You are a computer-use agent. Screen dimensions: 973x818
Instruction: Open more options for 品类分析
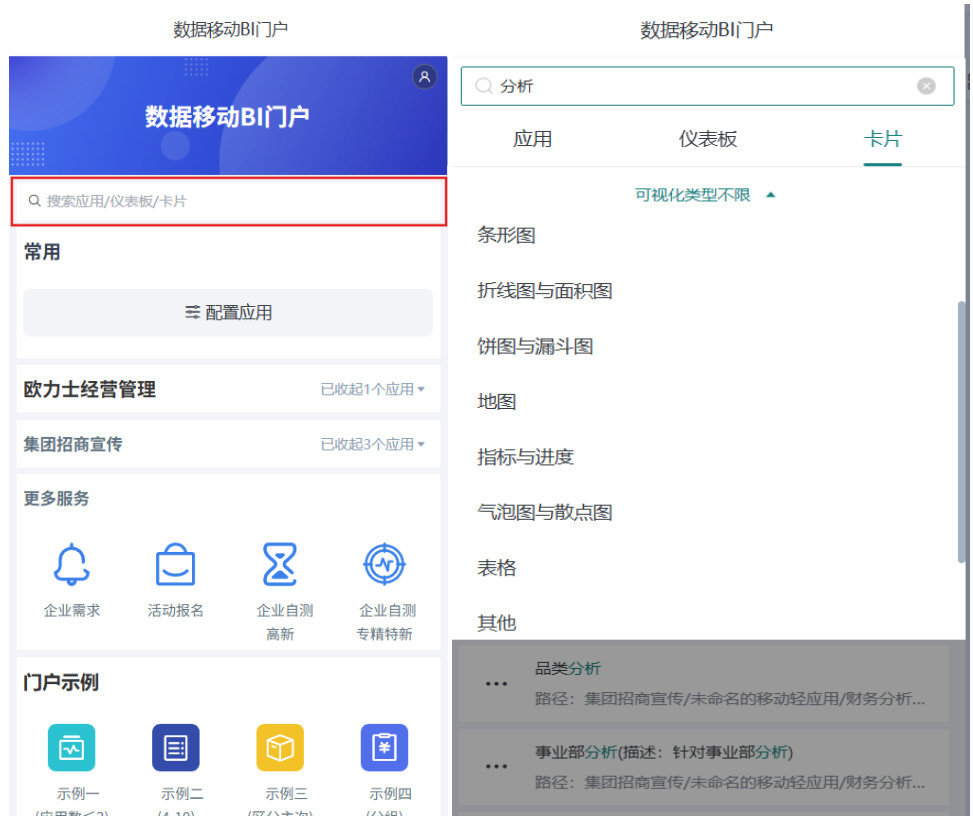point(495,683)
